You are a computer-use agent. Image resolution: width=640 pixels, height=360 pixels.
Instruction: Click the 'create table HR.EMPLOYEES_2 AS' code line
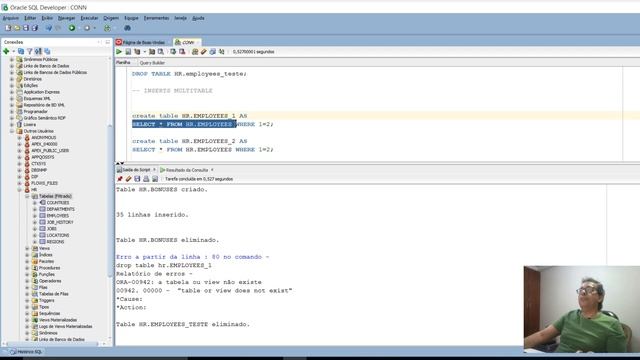[190, 141]
